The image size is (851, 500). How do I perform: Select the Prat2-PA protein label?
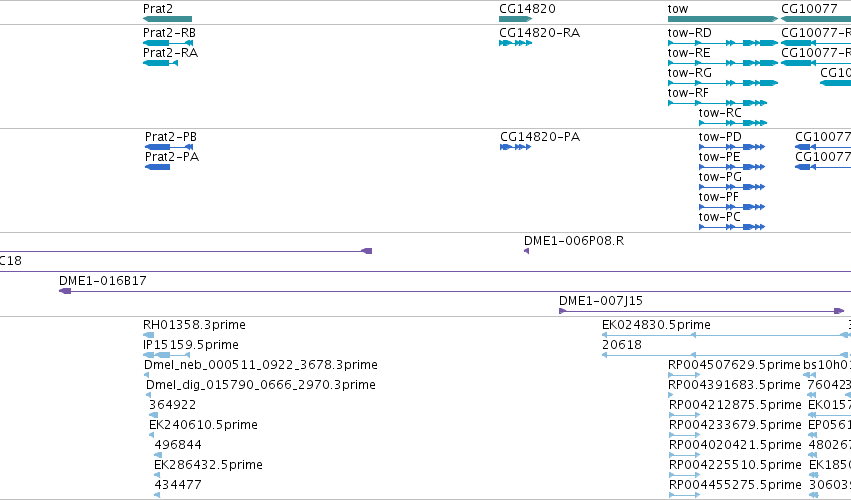pyautogui.click(x=172, y=157)
